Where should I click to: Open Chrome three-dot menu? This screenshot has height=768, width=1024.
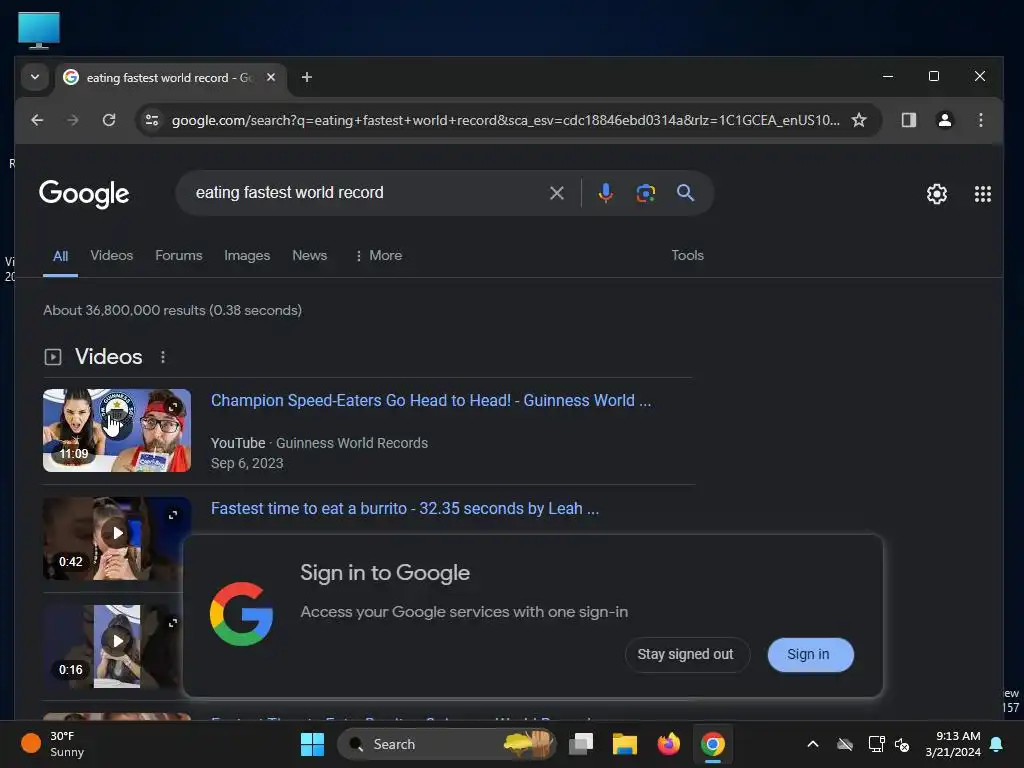coord(980,120)
